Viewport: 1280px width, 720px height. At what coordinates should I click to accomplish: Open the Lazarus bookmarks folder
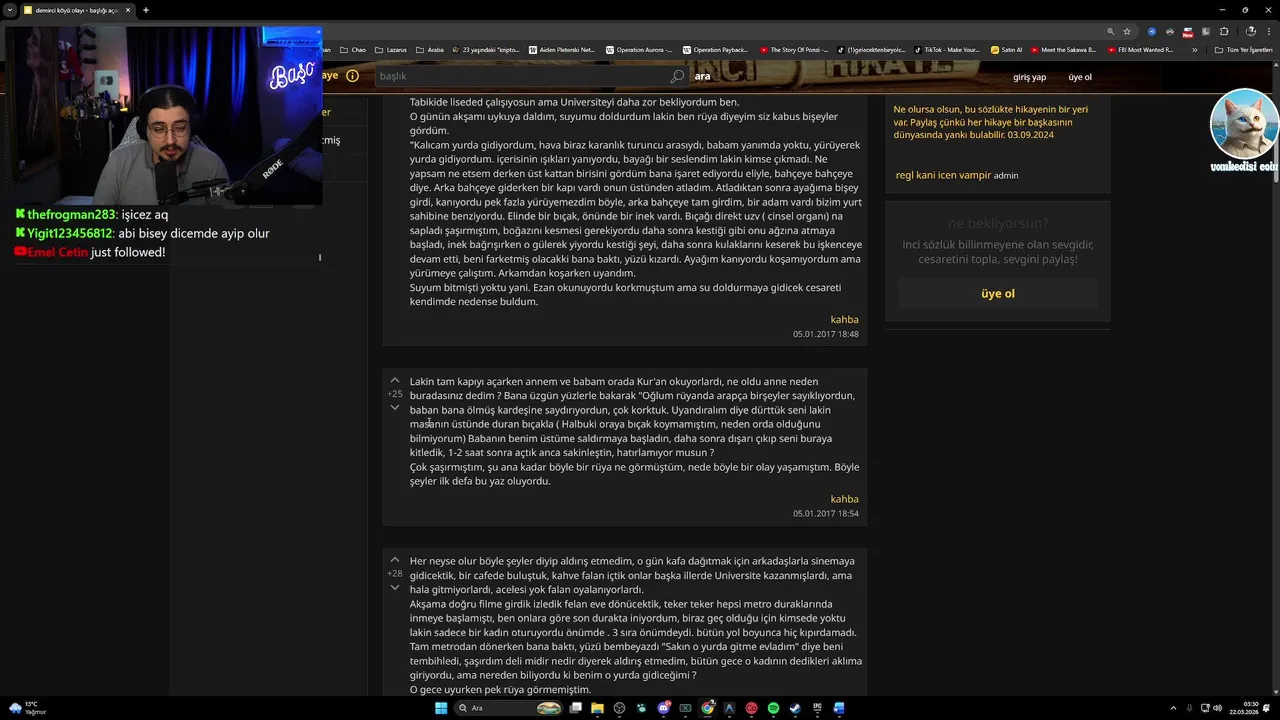tap(391, 50)
